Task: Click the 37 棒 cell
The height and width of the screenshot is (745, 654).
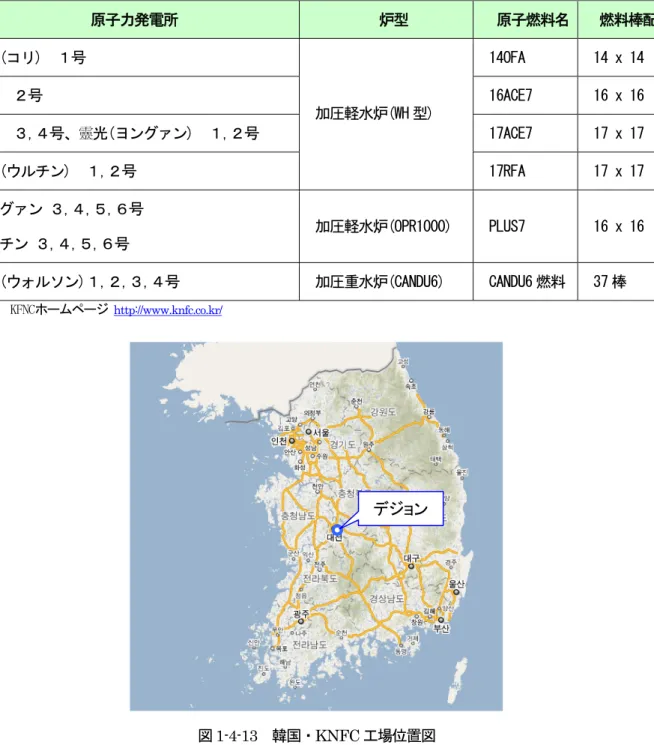Action: point(616,282)
